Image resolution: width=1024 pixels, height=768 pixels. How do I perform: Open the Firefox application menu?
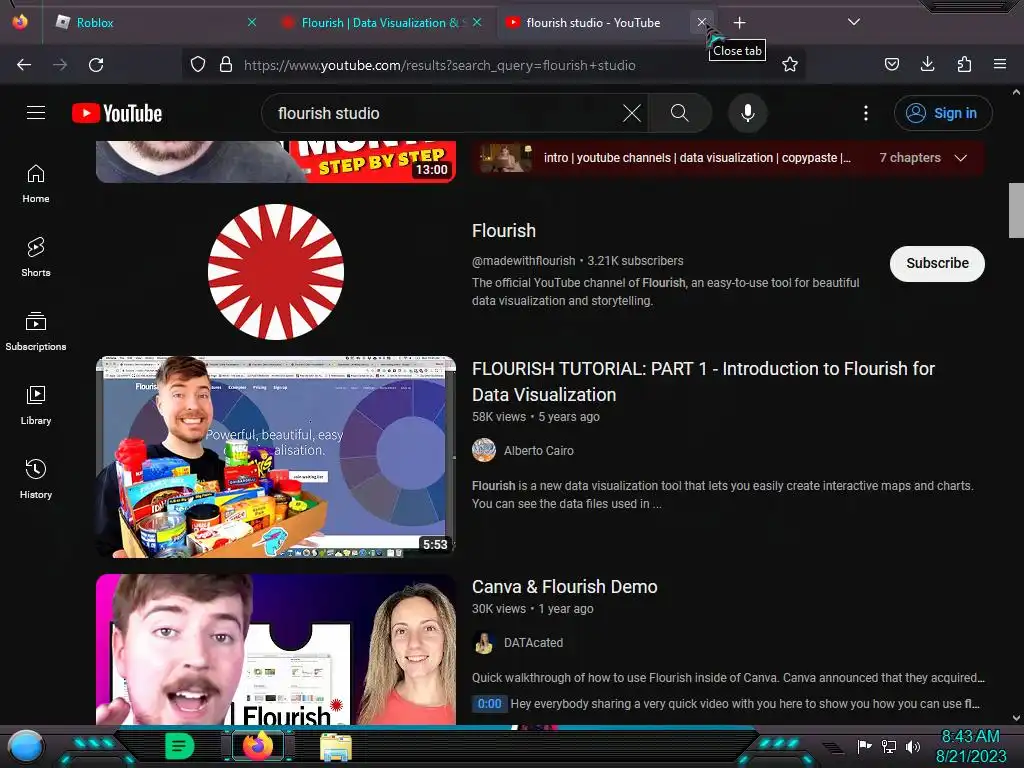pos(1000,65)
